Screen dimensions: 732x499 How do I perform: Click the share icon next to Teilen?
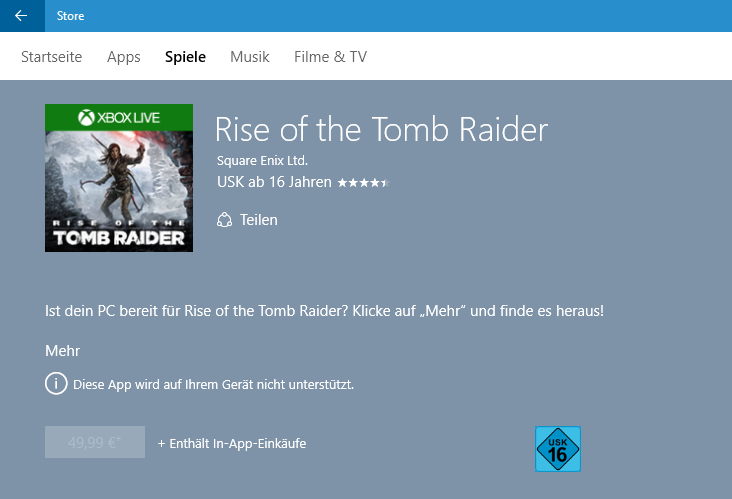224,220
